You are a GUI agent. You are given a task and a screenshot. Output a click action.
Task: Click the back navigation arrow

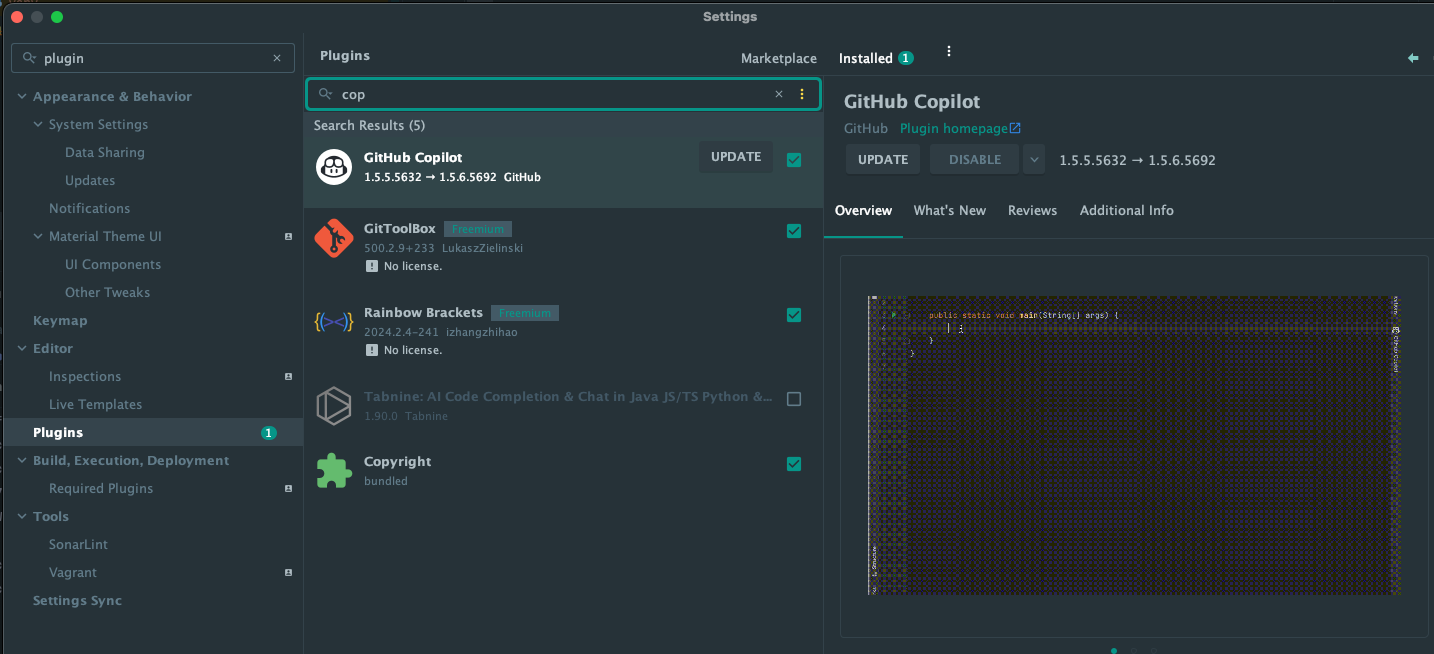(1413, 58)
